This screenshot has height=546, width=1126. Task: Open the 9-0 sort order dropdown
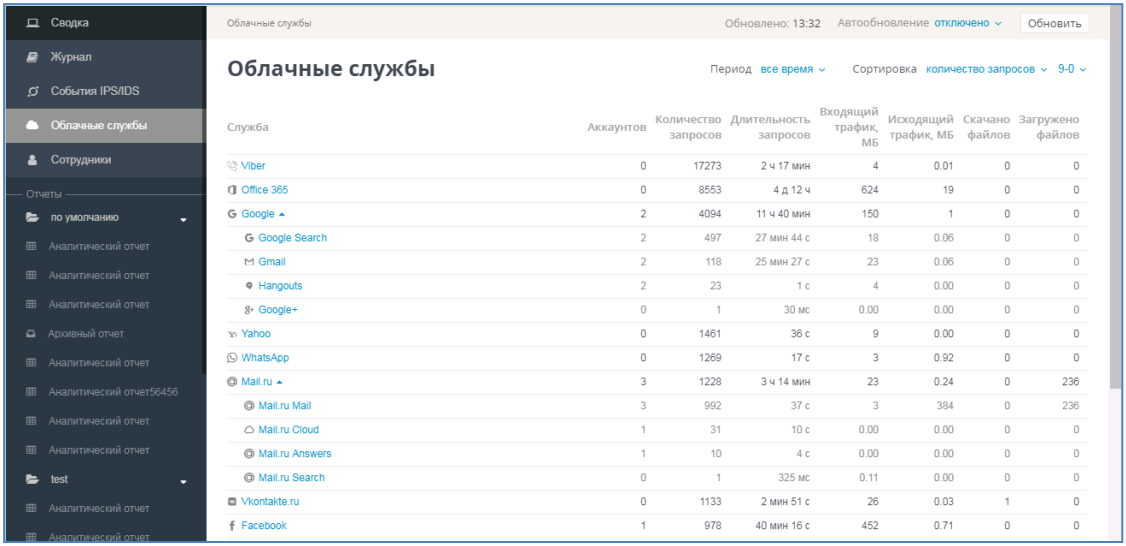(x=1071, y=69)
